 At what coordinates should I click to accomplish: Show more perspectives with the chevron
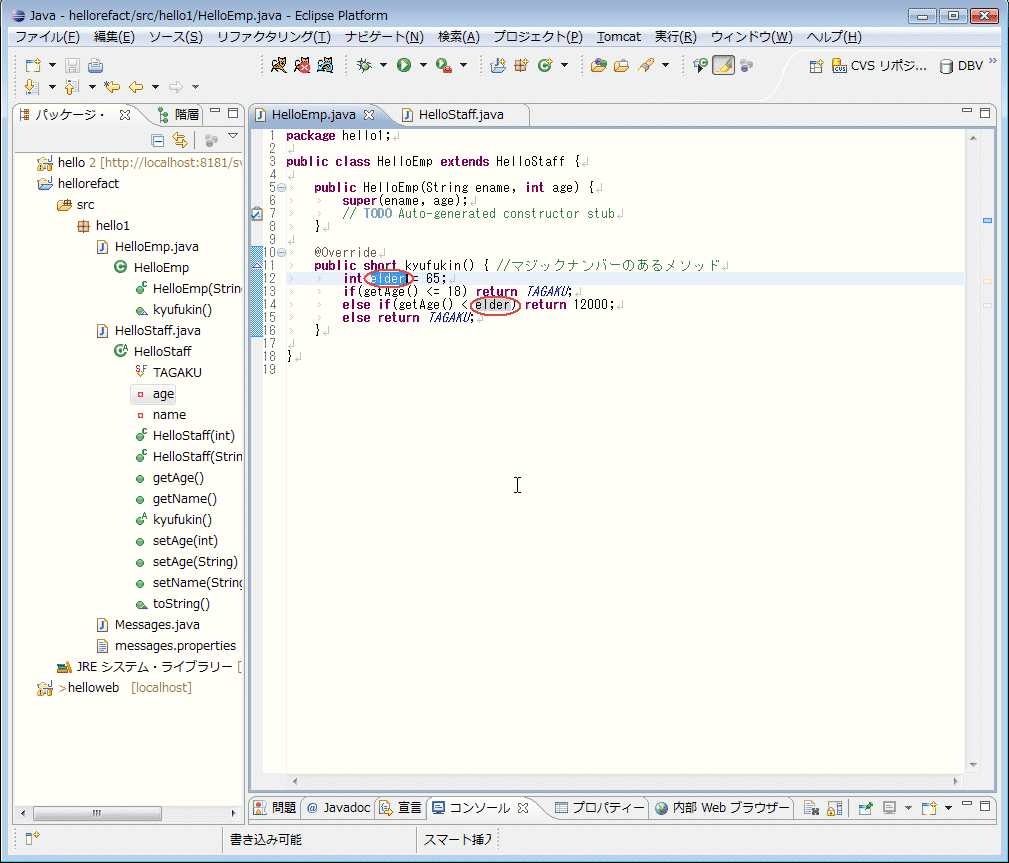pyautogui.click(x=993, y=60)
